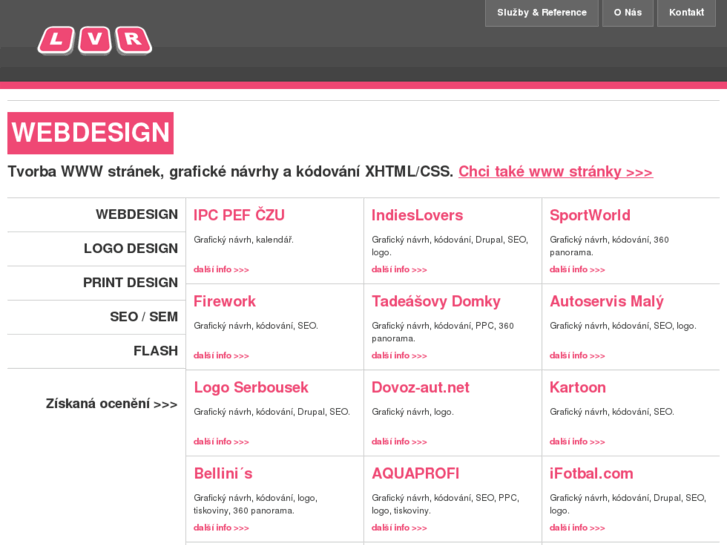727x545 pixels.
Task: Click 'další info' under Firework
Action: click(x=221, y=356)
